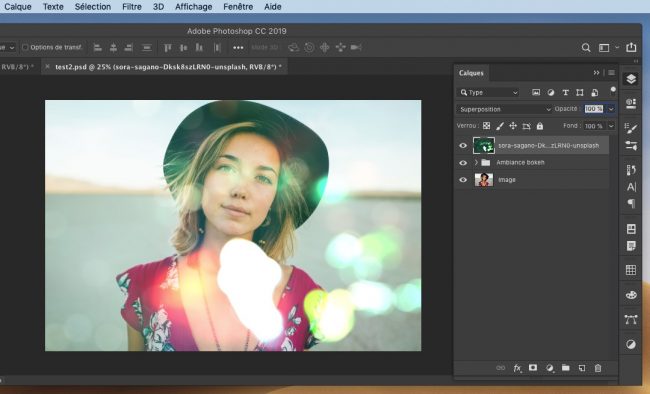Align bottom edges in options bar
The width and height of the screenshot is (650, 394).
pos(199,48)
